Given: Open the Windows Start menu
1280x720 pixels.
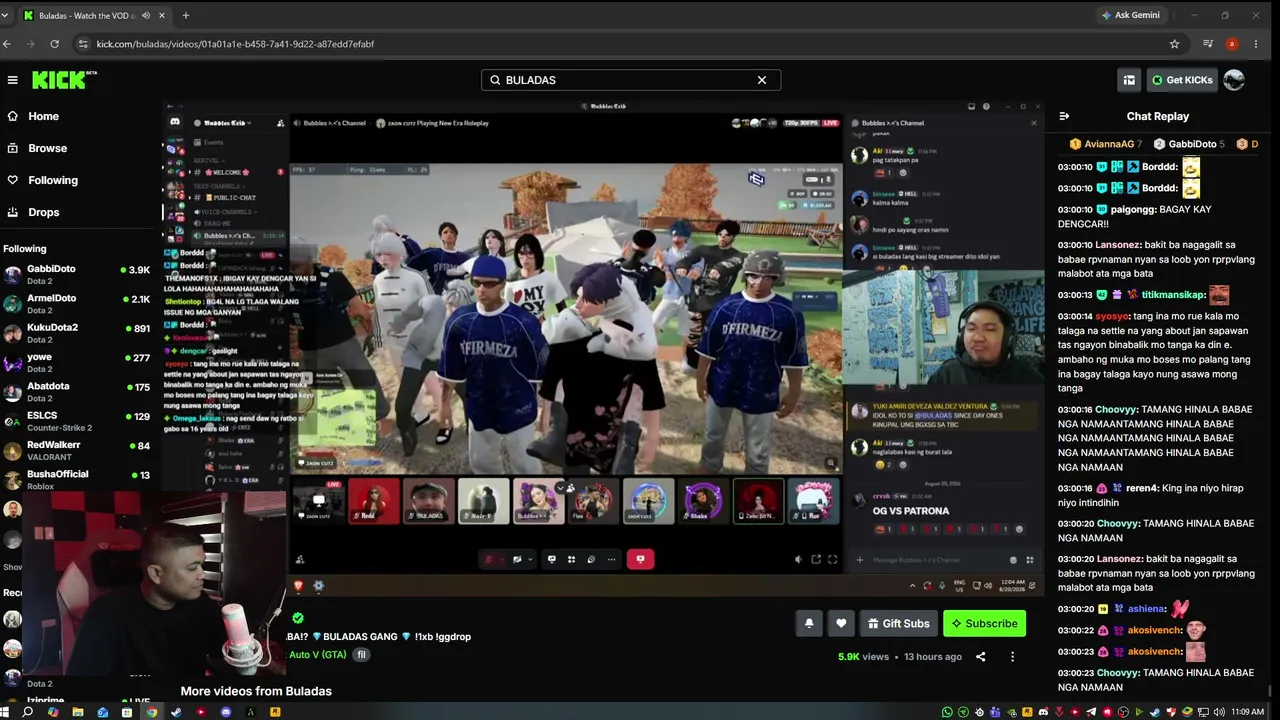Looking at the screenshot, I should click(4, 712).
